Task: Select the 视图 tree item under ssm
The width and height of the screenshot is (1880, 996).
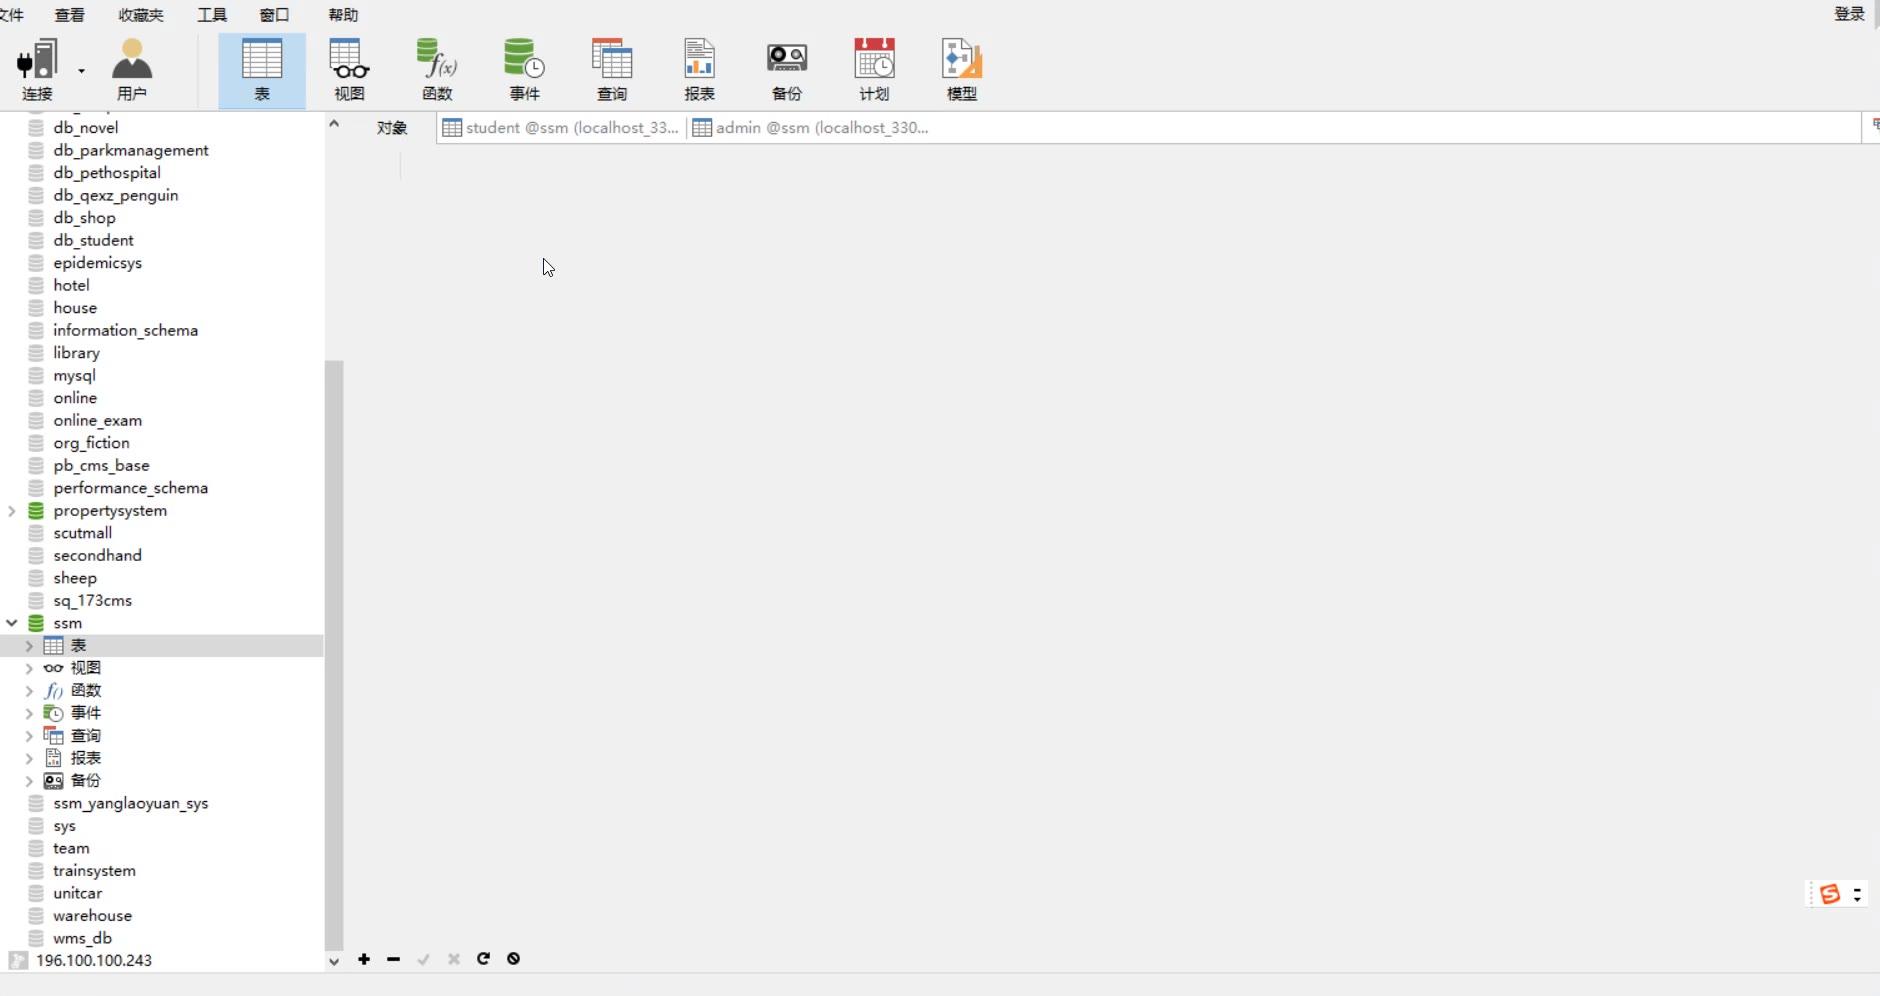Action: click(85, 668)
